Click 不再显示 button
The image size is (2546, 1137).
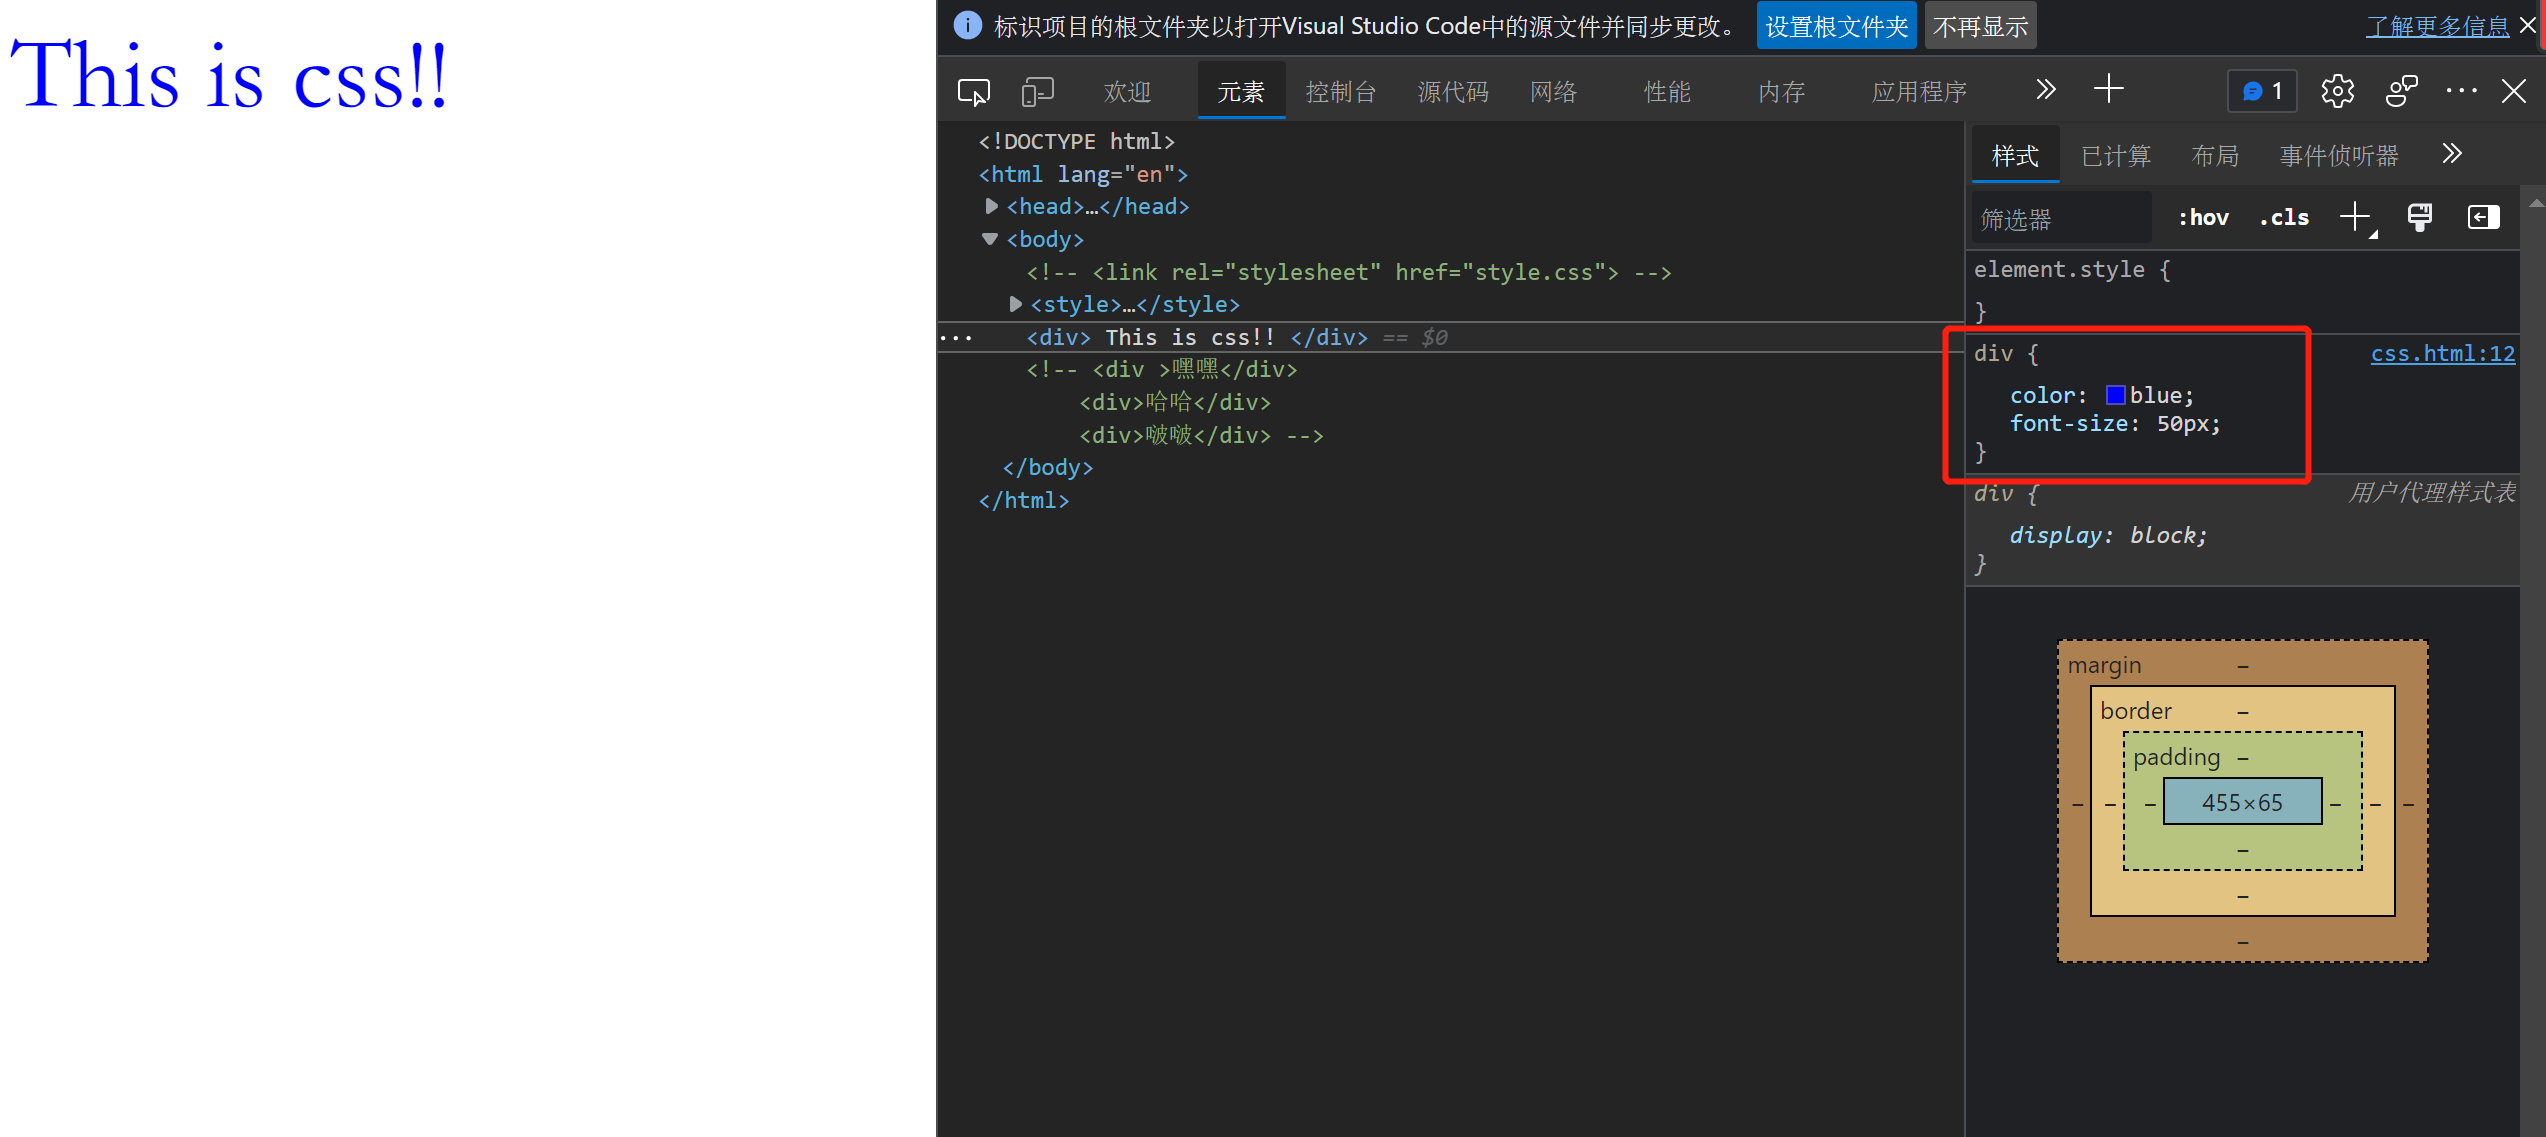[x=1980, y=26]
